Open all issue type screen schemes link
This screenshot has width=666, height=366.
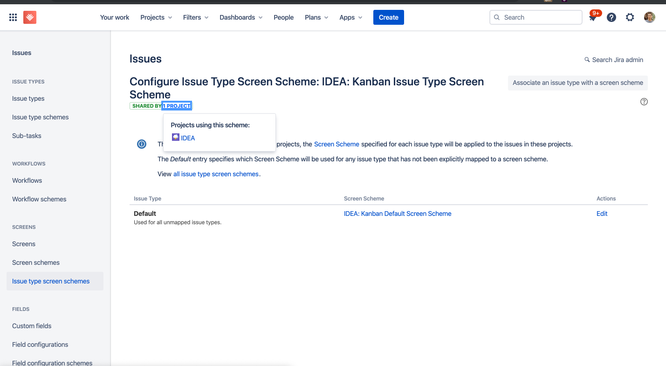216,174
